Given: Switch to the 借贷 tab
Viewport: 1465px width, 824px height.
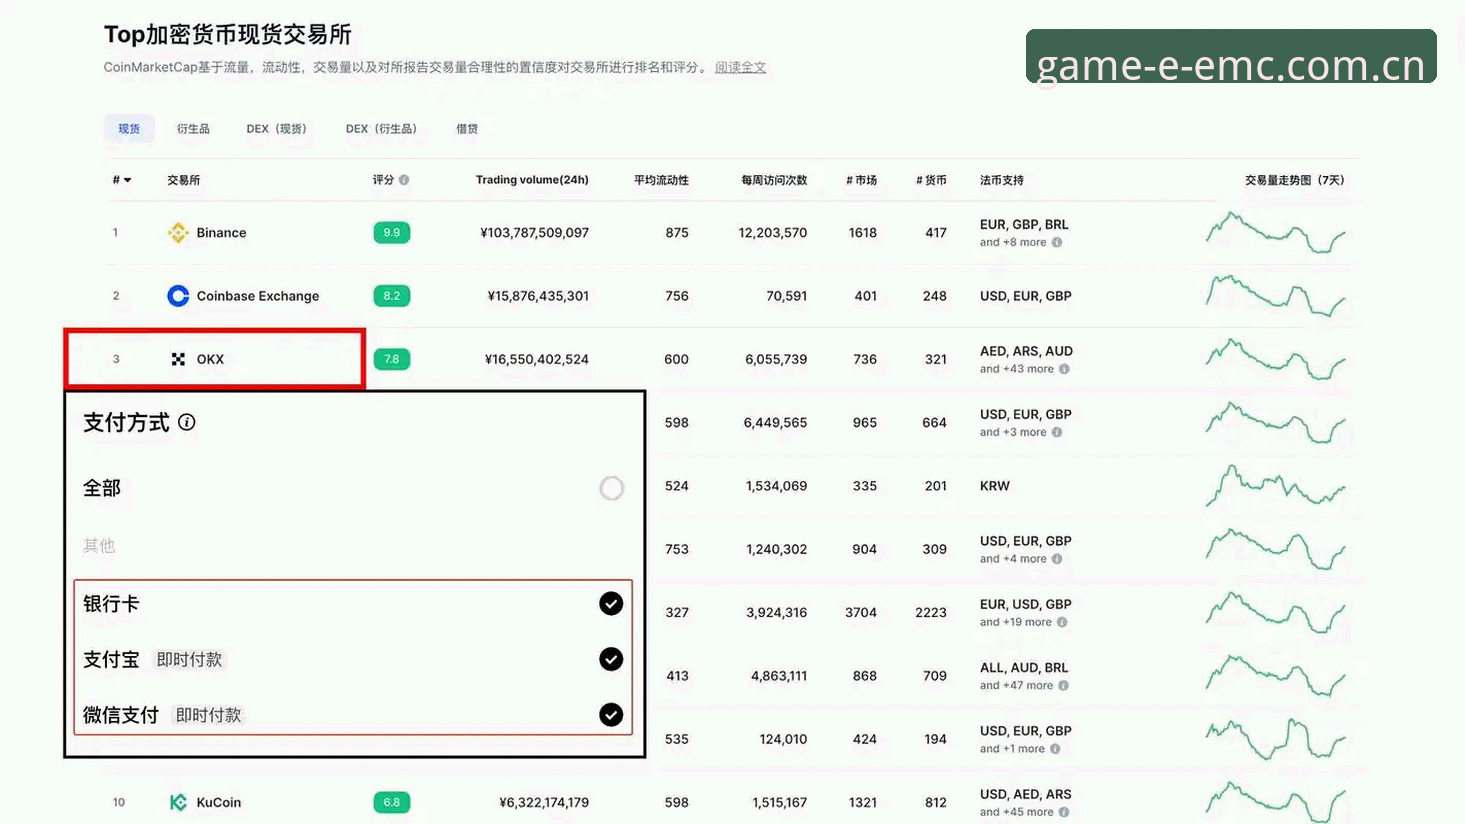Looking at the screenshot, I should click(x=467, y=129).
